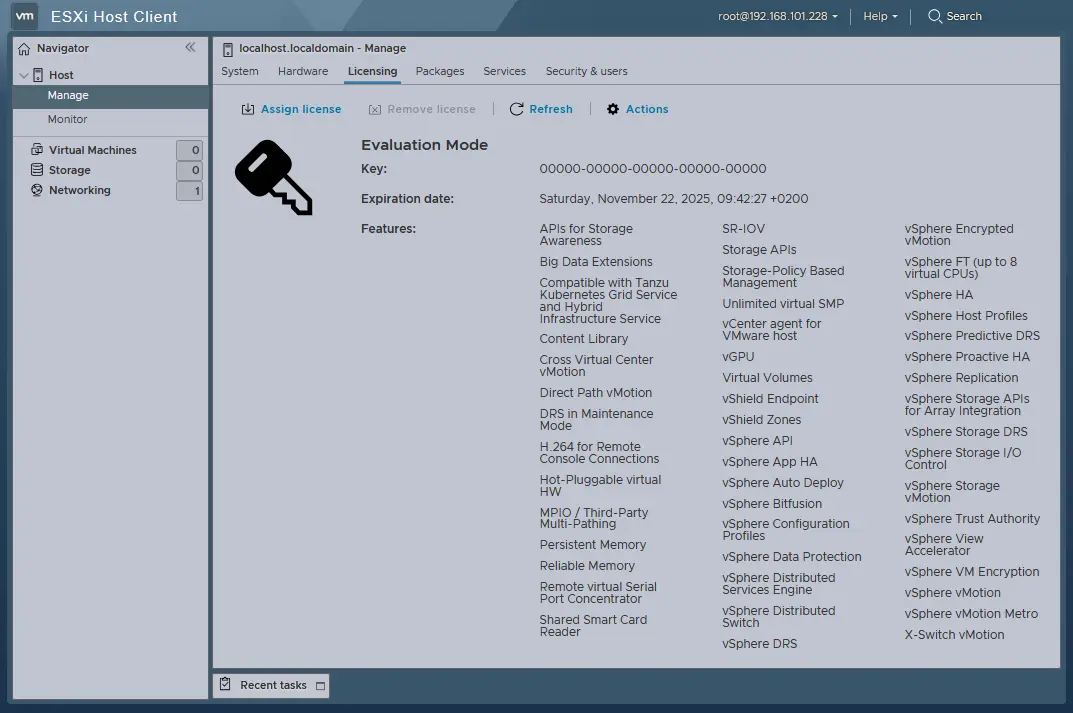Click the Virtual Volumes feature
1073x713 pixels.
[x=767, y=378]
